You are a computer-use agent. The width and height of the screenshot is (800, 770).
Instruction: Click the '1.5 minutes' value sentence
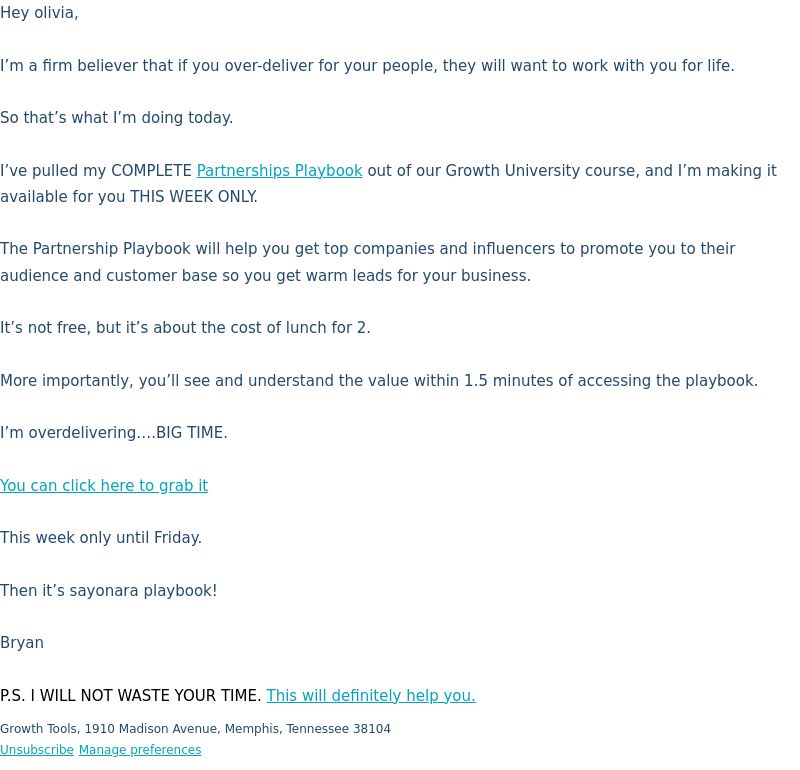point(379,381)
